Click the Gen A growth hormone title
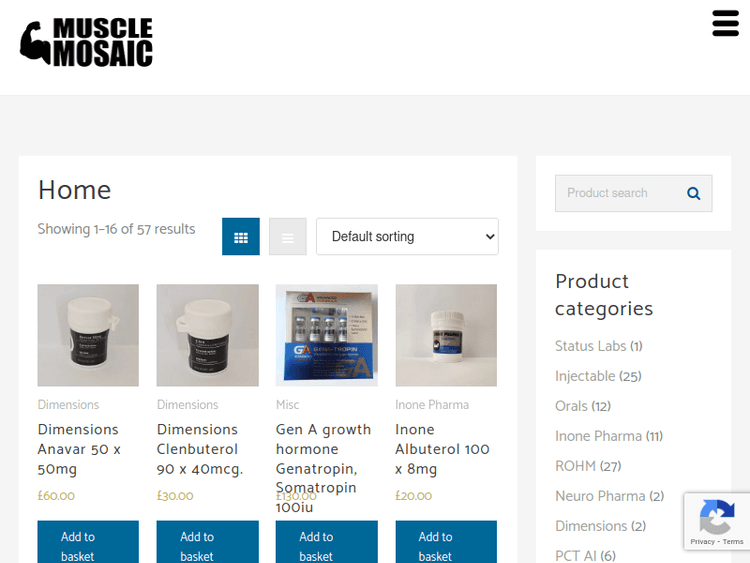This screenshot has height=563, width=750. [x=323, y=468]
